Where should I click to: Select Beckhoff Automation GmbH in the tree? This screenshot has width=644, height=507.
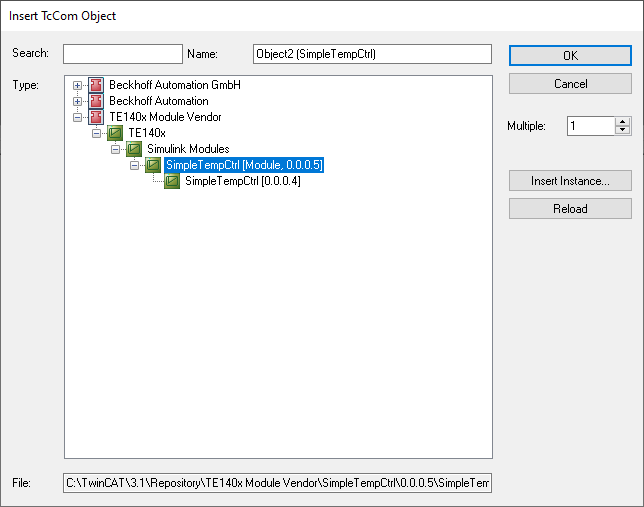(175, 85)
